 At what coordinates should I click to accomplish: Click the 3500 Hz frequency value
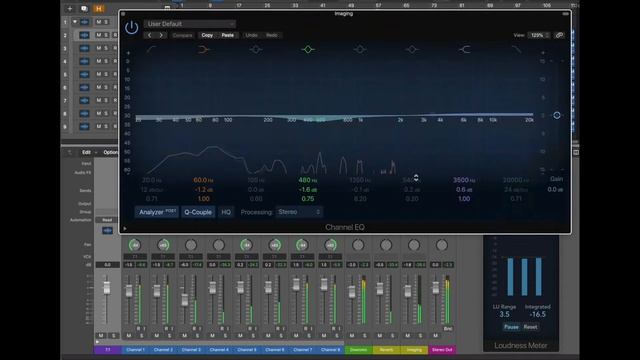[x=464, y=180]
